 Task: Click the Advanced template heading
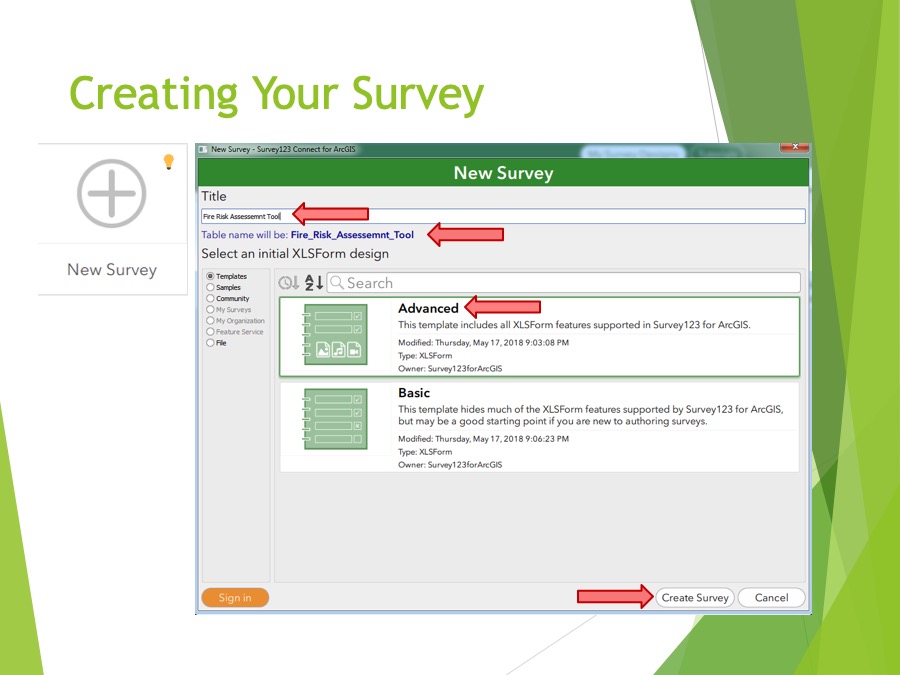point(428,308)
